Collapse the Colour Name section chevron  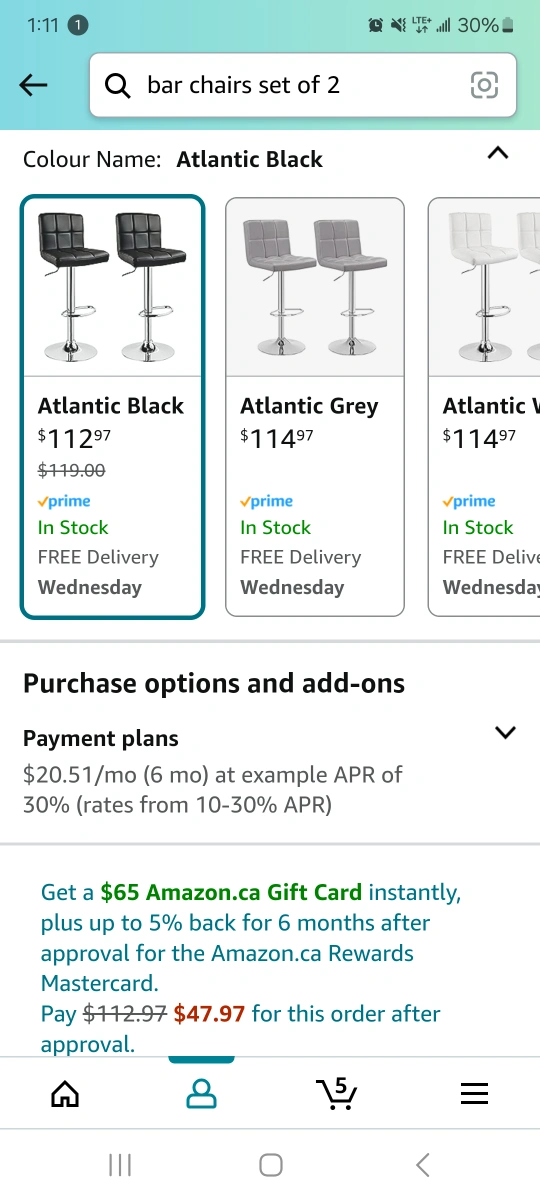tap(498, 154)
